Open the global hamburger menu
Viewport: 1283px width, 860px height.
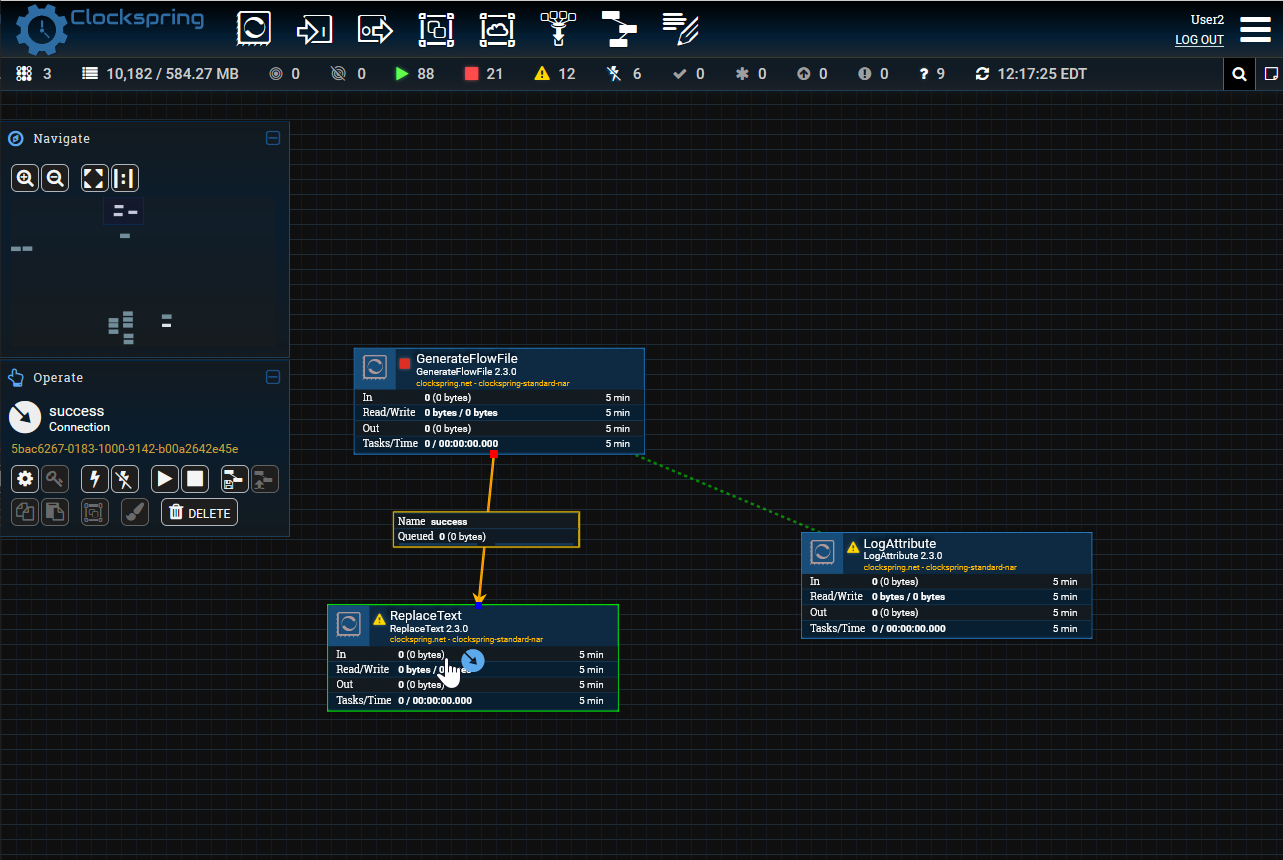(1255, 30)
